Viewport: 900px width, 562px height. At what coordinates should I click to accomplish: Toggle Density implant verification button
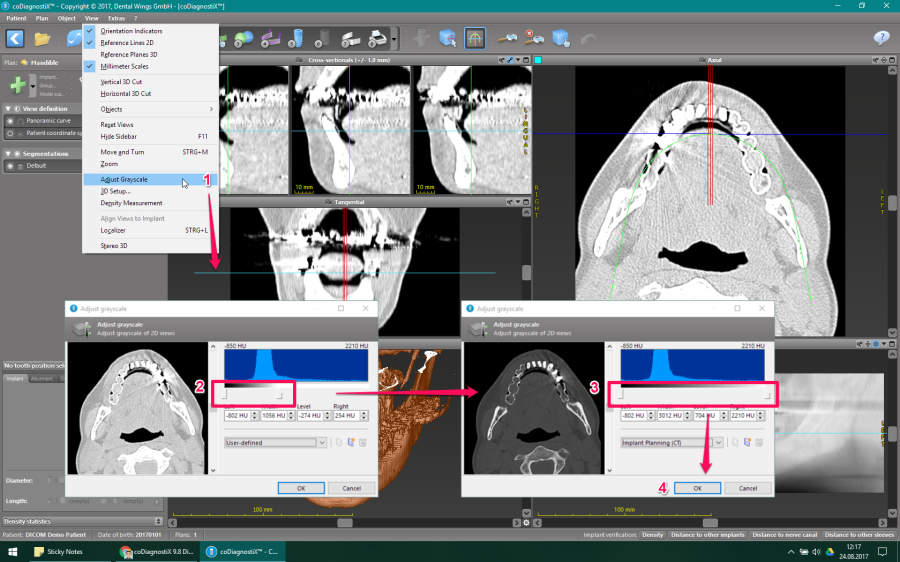pos(653,535)
